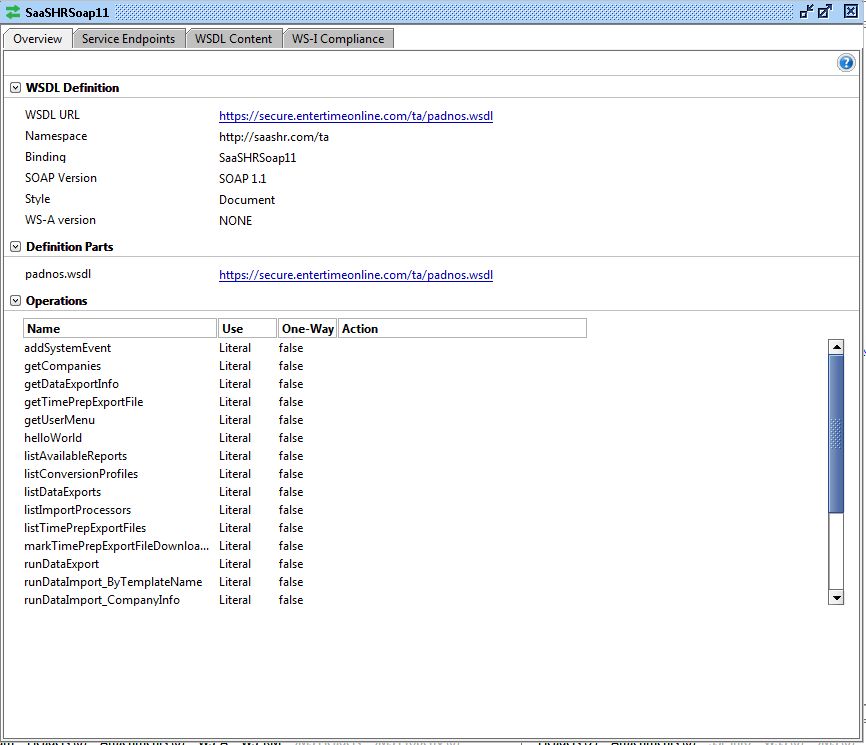The width and height of the screenshot is (866, 745).
Task: Open the WSDL Content tab
Action: tap(234, 39)
